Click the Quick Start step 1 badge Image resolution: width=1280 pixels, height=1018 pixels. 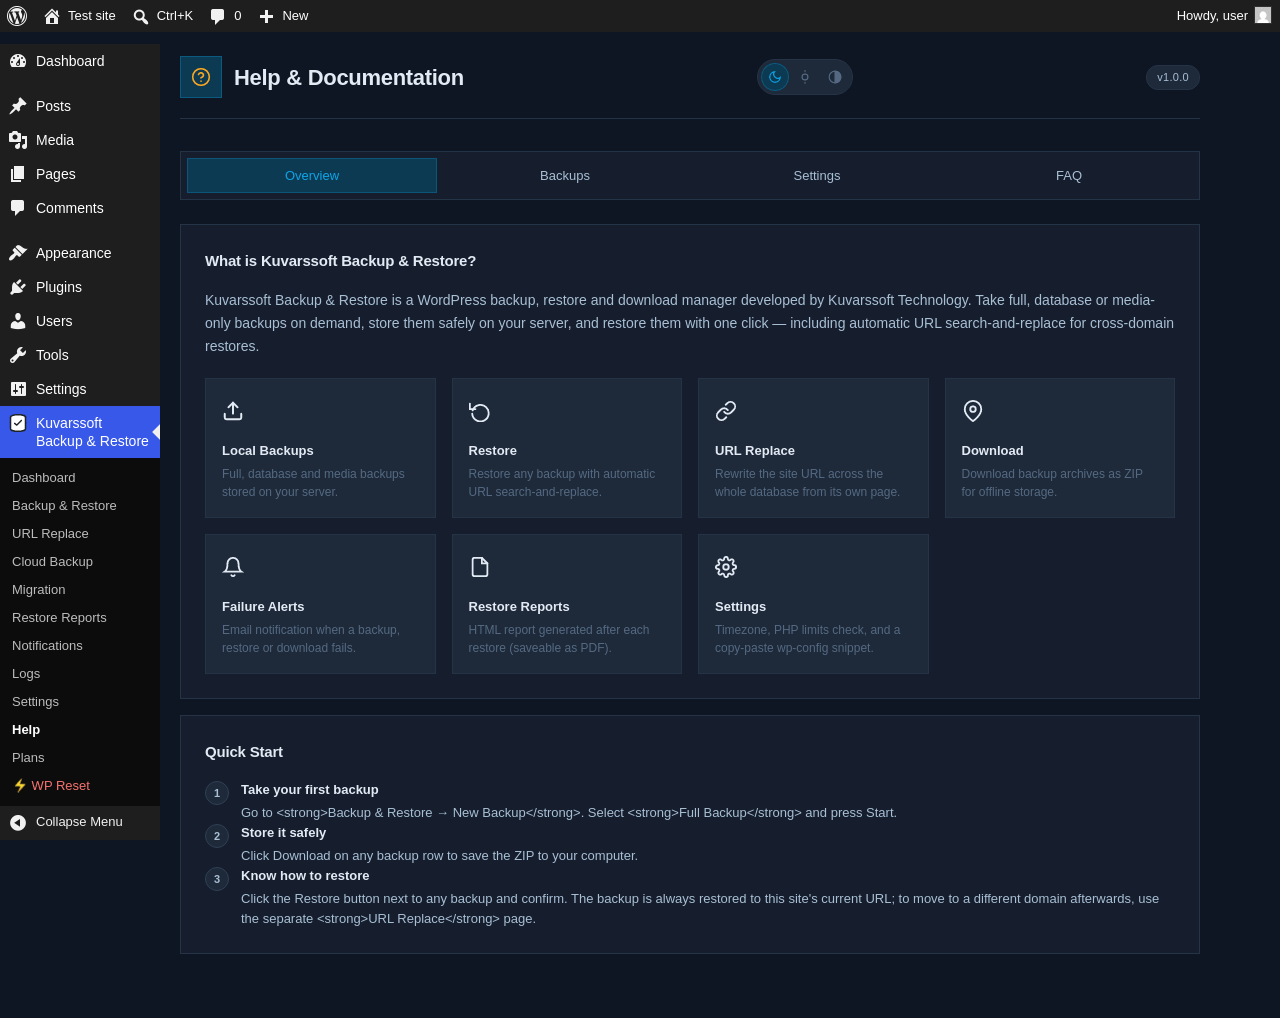pyautogui.click(x=217, y=793)
